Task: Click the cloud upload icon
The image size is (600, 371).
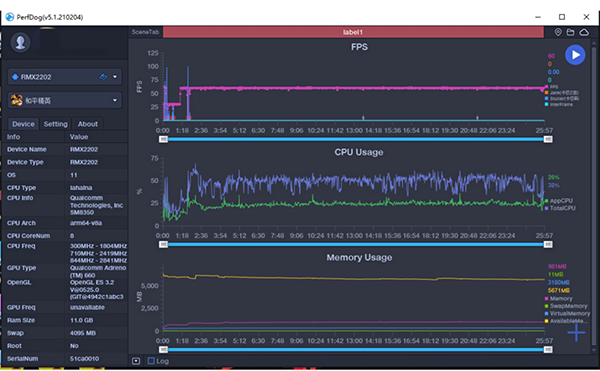Action: (x=584, y=32)
